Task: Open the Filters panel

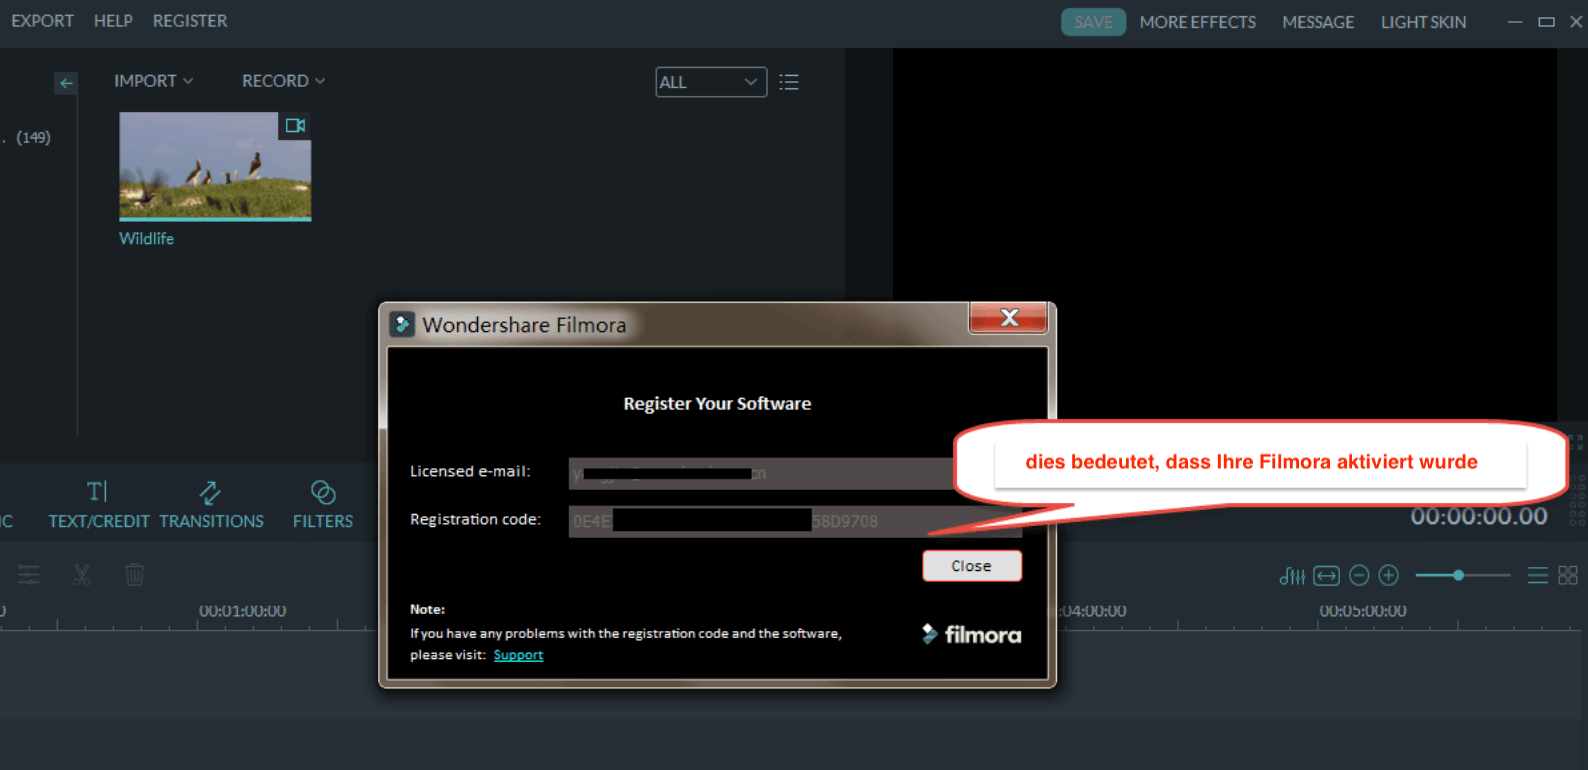Action: (x=322, y=504)
